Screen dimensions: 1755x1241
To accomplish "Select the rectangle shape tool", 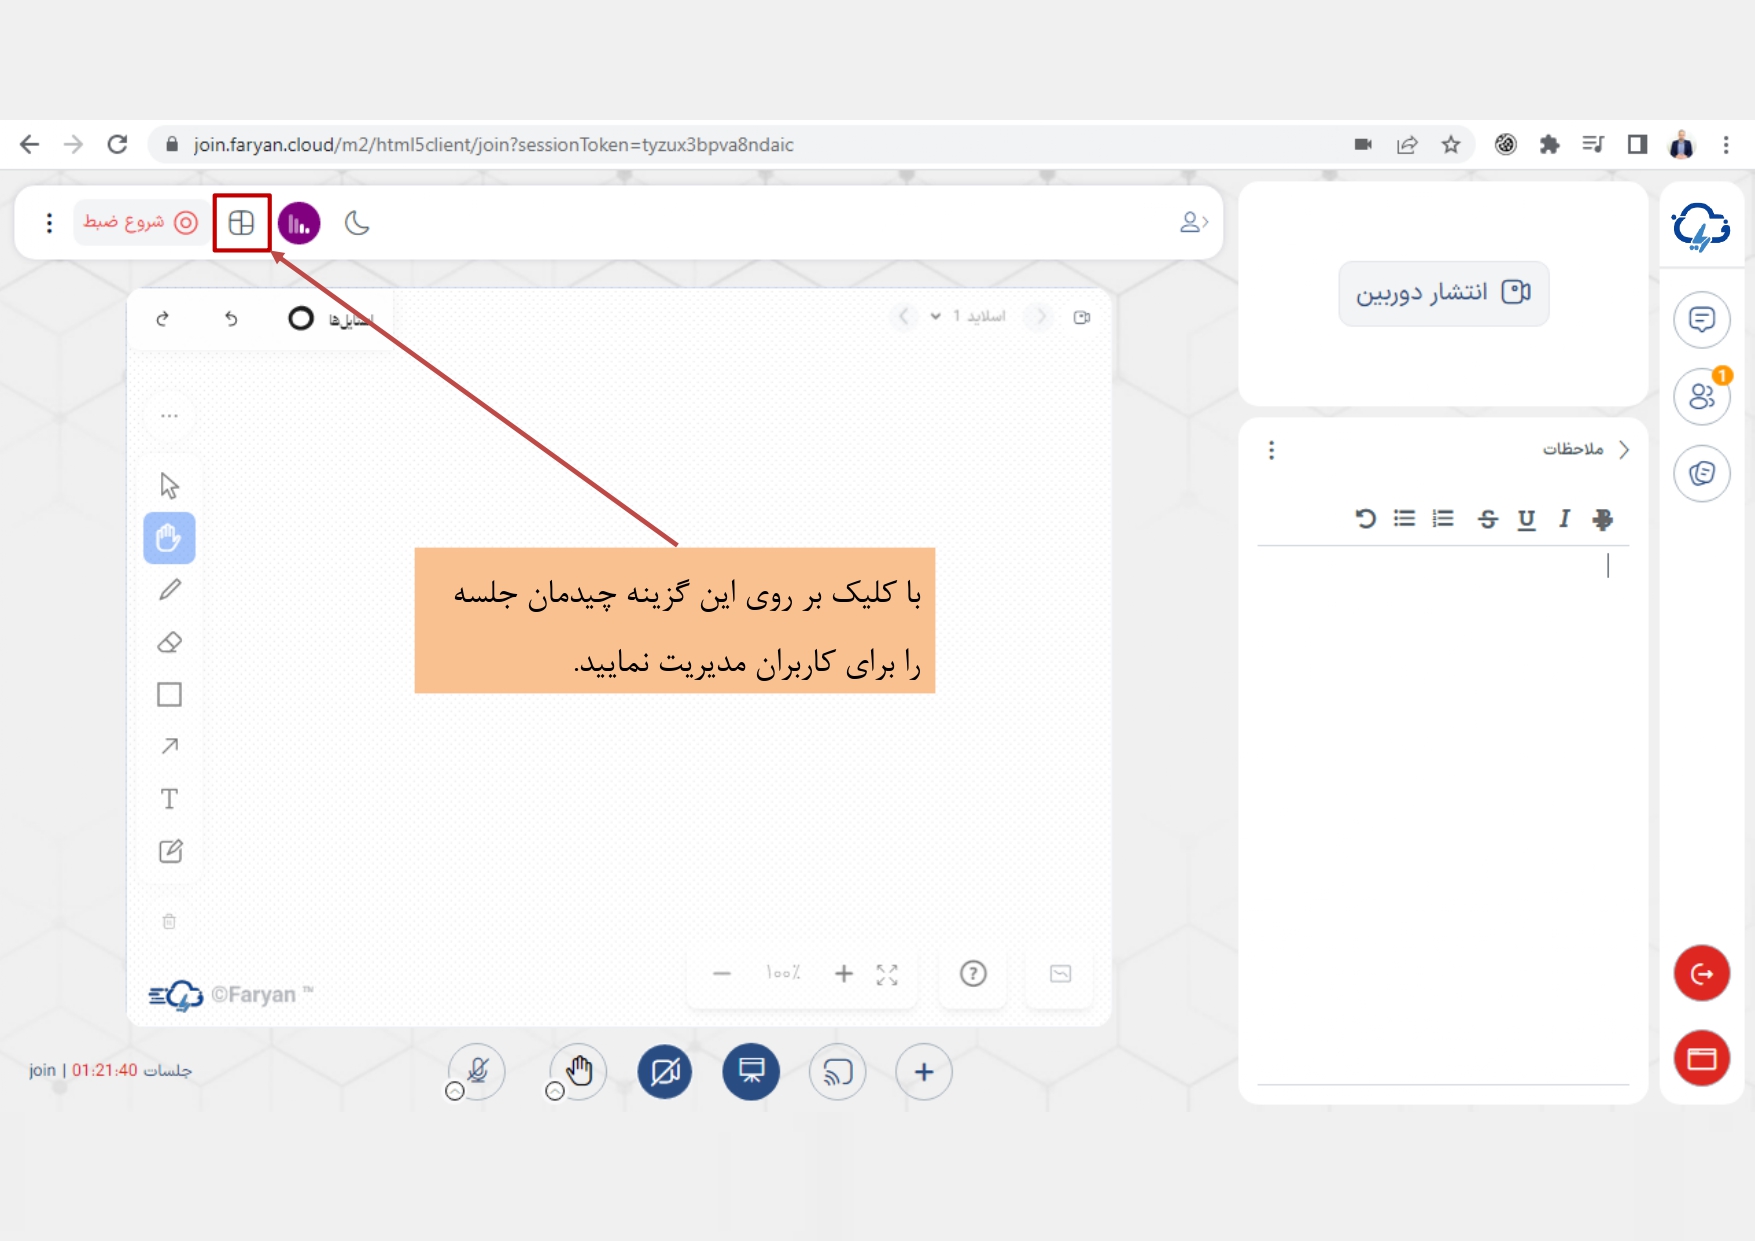I will click(170, 695).
